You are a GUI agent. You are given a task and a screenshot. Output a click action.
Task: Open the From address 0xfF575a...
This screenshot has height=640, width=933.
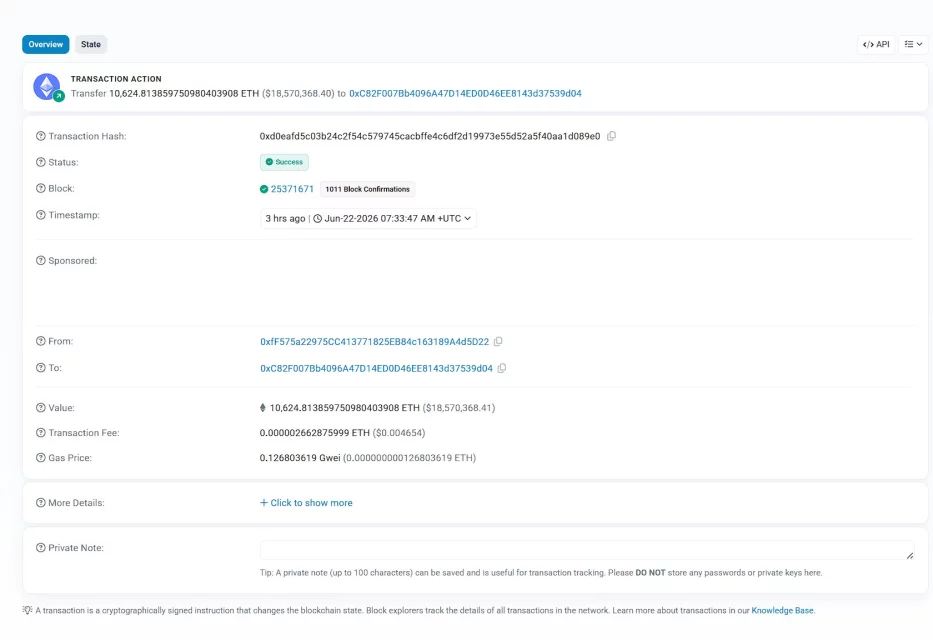tap(374, 342)
